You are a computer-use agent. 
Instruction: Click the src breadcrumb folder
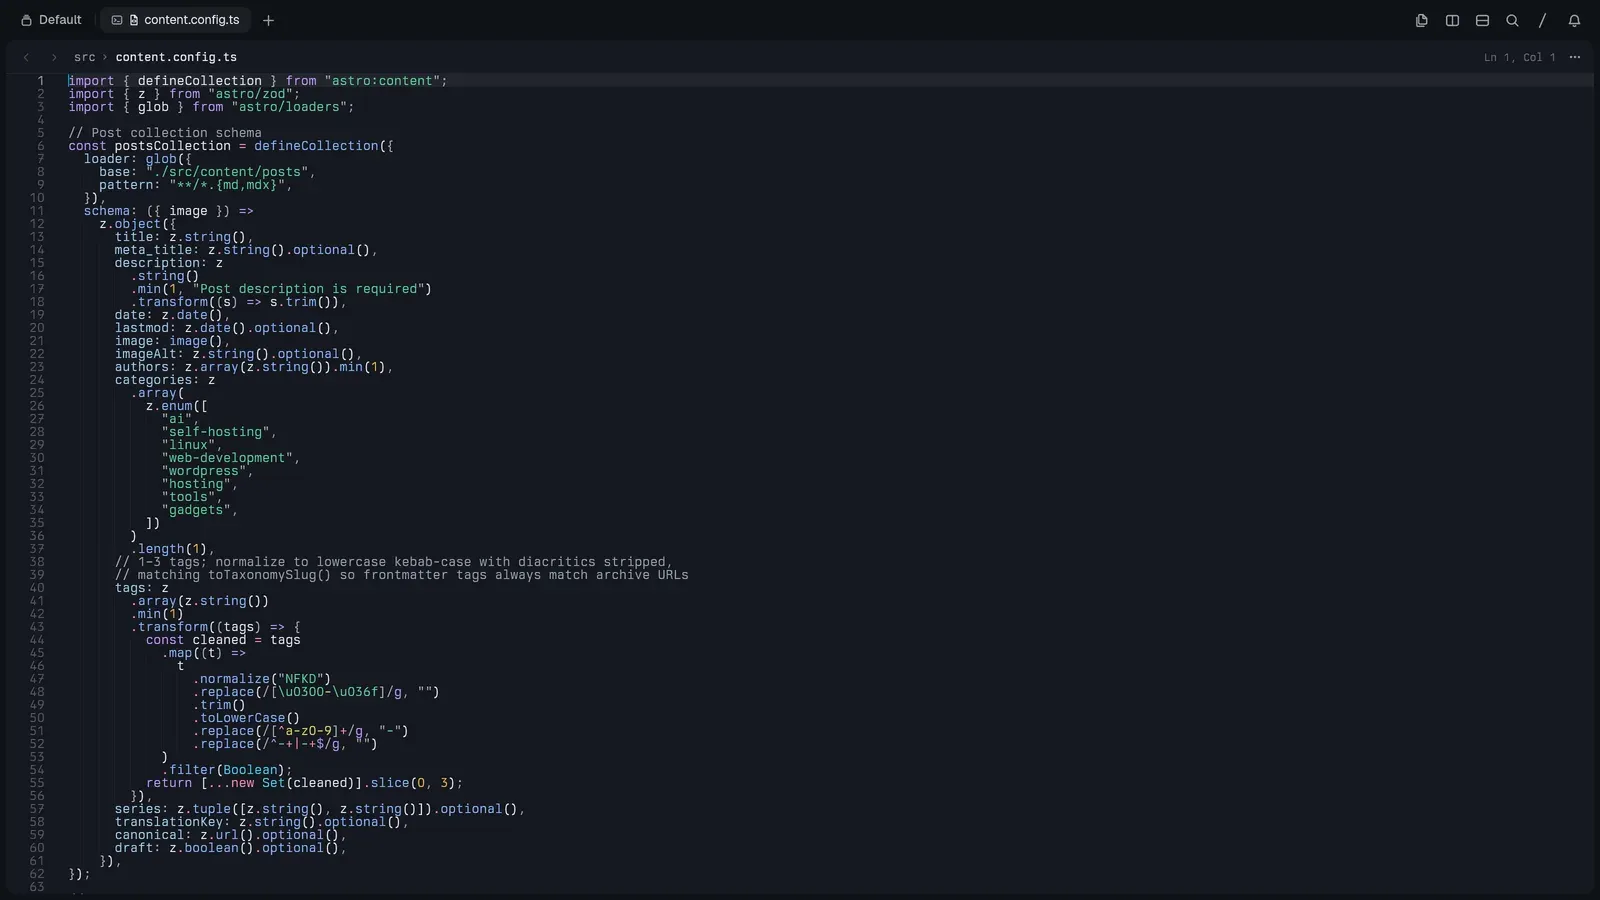[85, 57]
